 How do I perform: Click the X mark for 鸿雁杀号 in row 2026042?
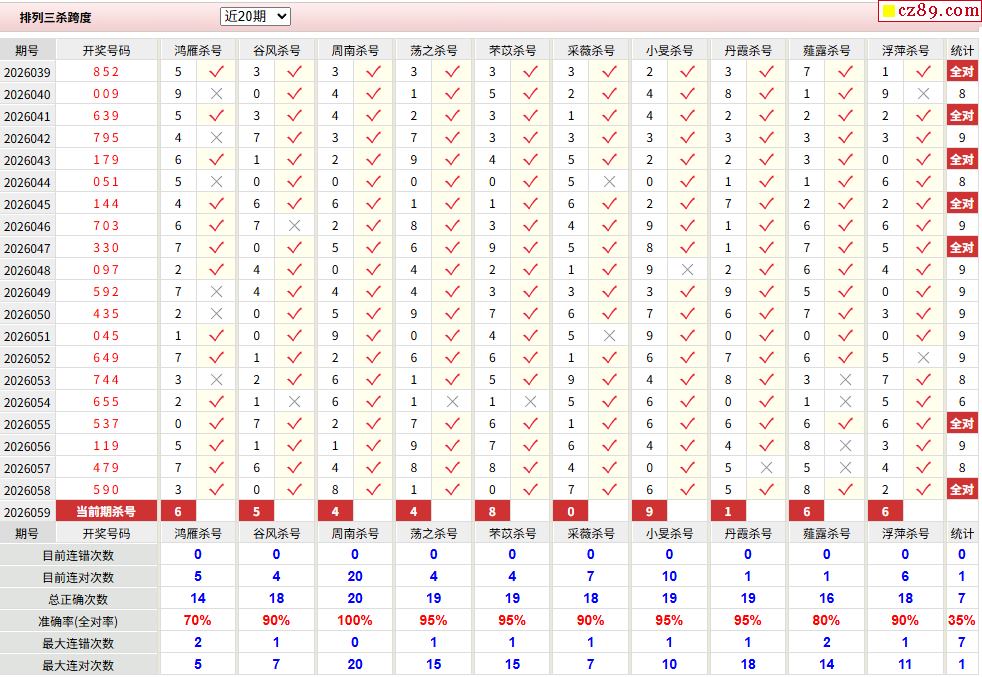coord(217,138)
